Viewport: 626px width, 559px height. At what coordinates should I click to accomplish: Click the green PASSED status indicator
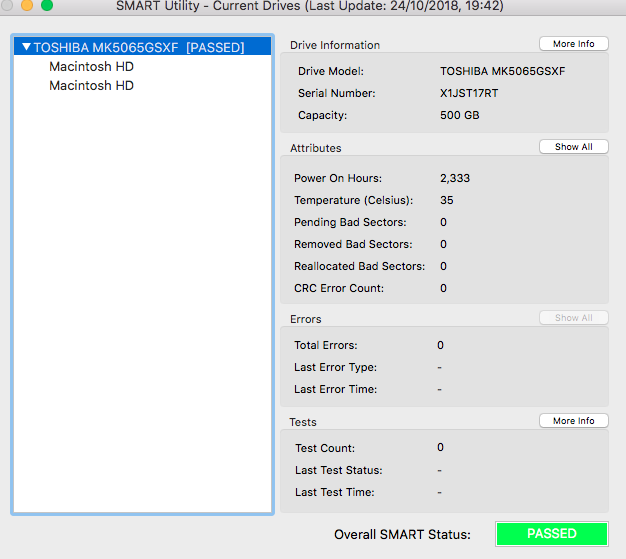click(x=552, y=534)
